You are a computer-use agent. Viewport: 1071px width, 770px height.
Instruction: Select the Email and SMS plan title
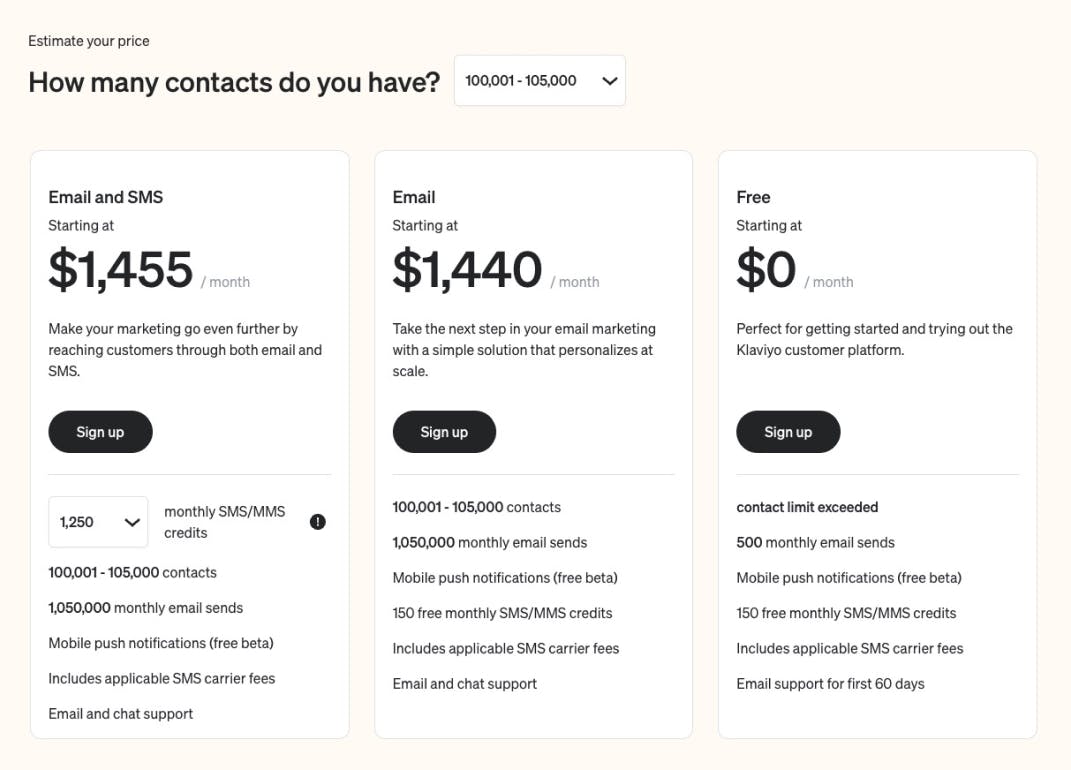pos(106,197)
